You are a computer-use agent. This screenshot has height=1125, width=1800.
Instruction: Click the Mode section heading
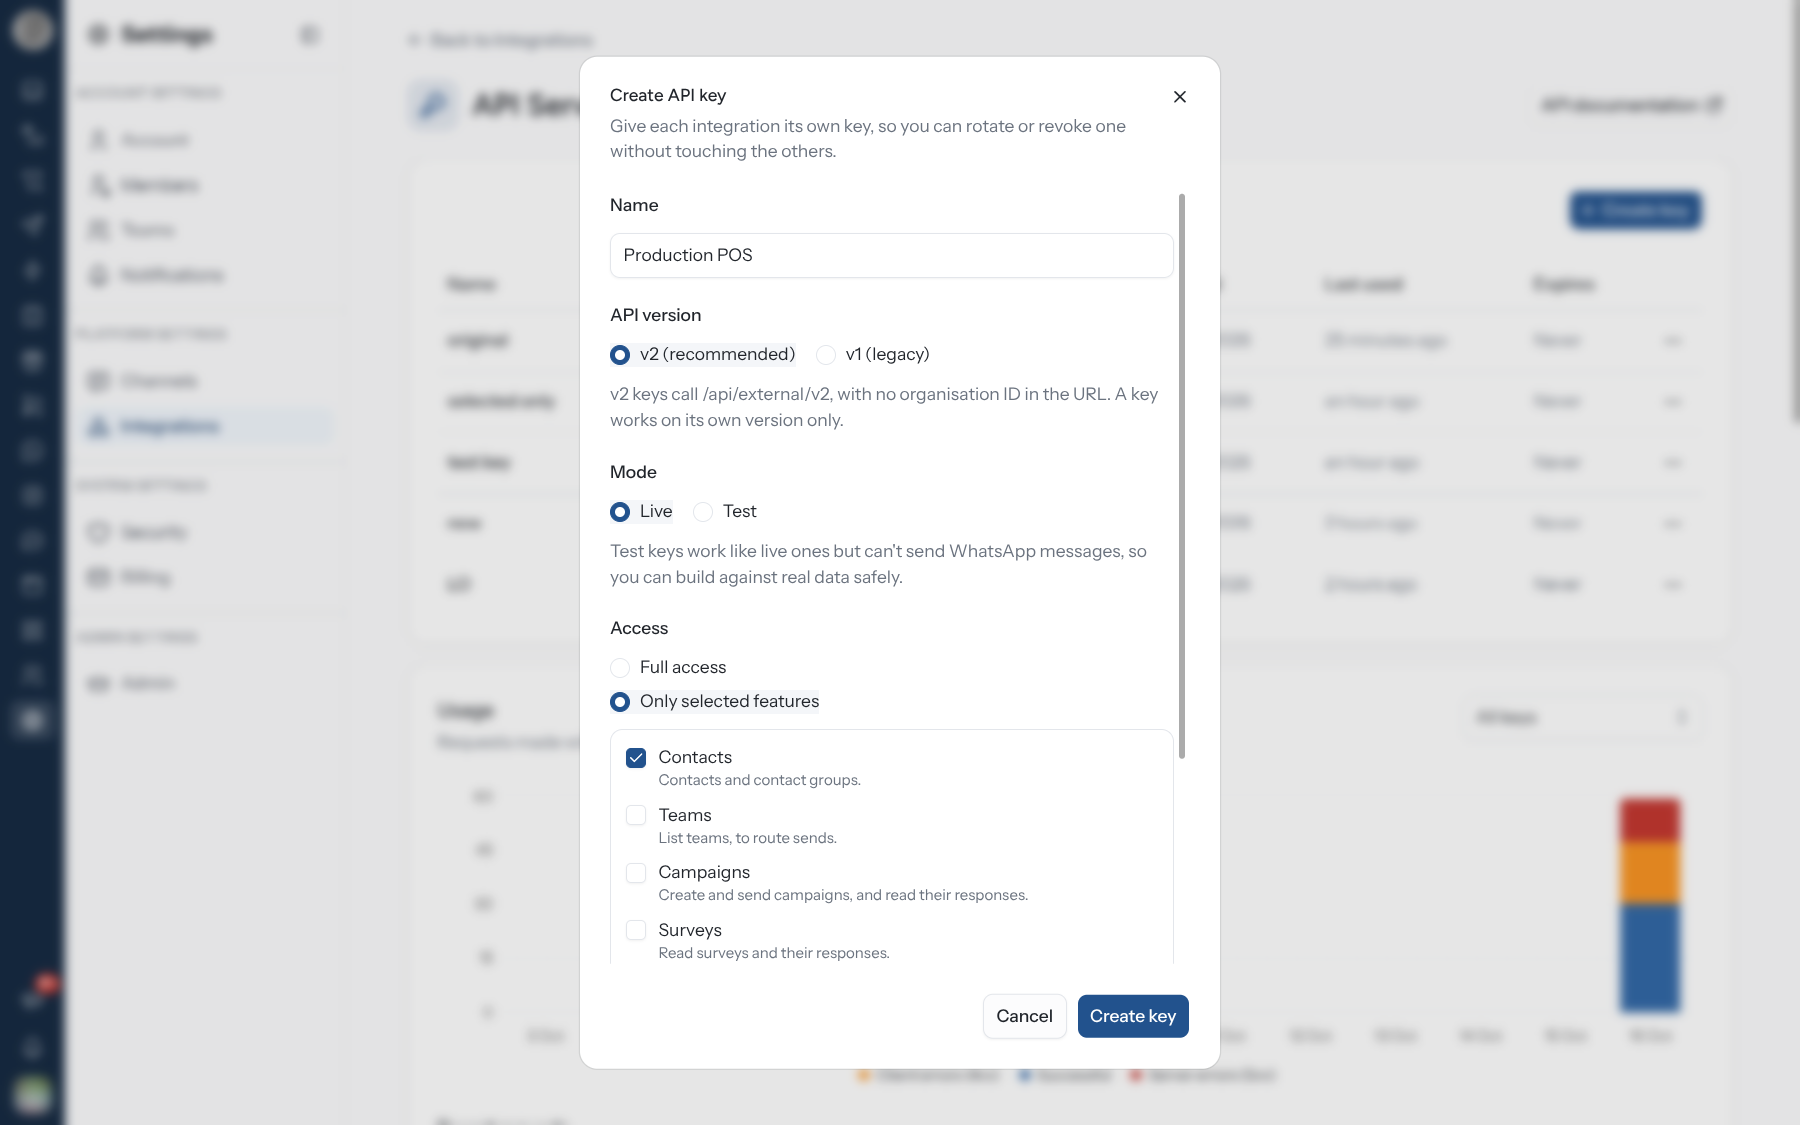[633, 472]
